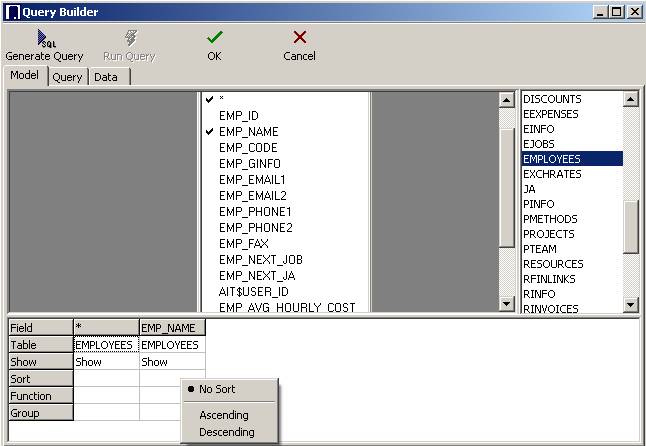Image resolution: width=646 pixels, height=446 pixels.
Task: Switch to the Query tab
Action: point(67,77)
